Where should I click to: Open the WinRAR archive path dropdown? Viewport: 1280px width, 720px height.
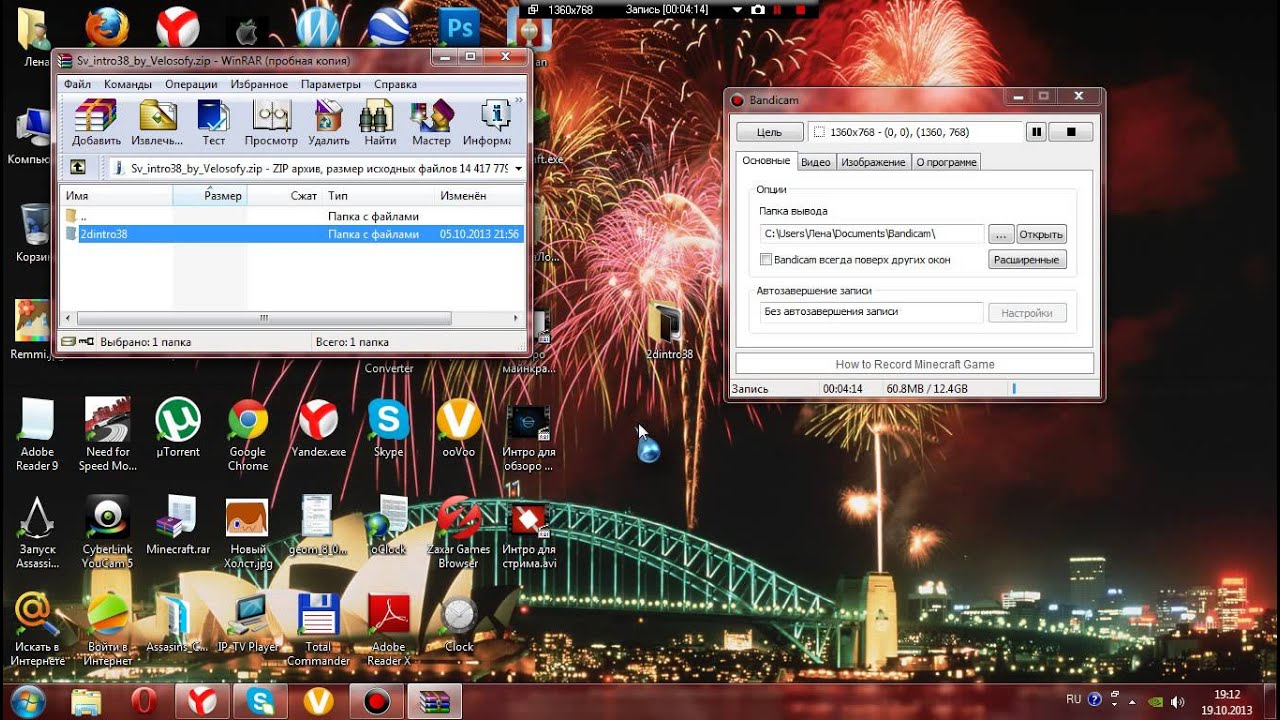[x=518, y=169]
